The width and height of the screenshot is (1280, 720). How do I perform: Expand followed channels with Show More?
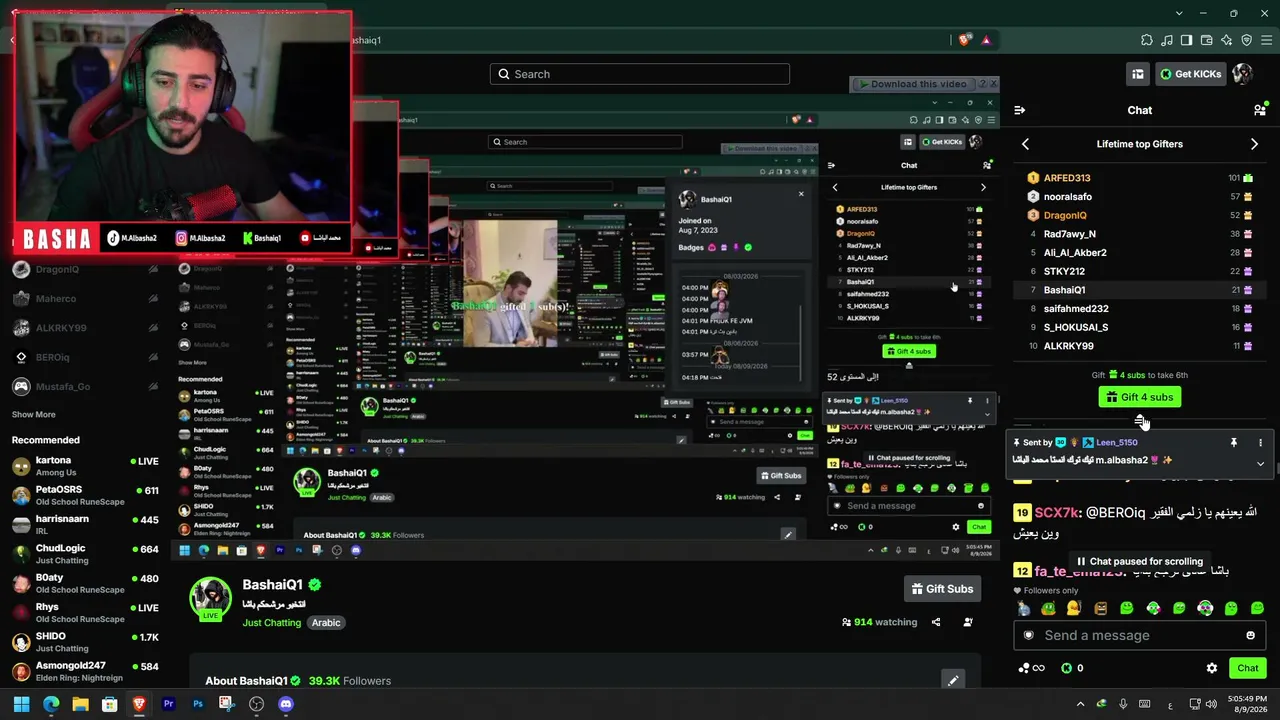tap(34, 414)
